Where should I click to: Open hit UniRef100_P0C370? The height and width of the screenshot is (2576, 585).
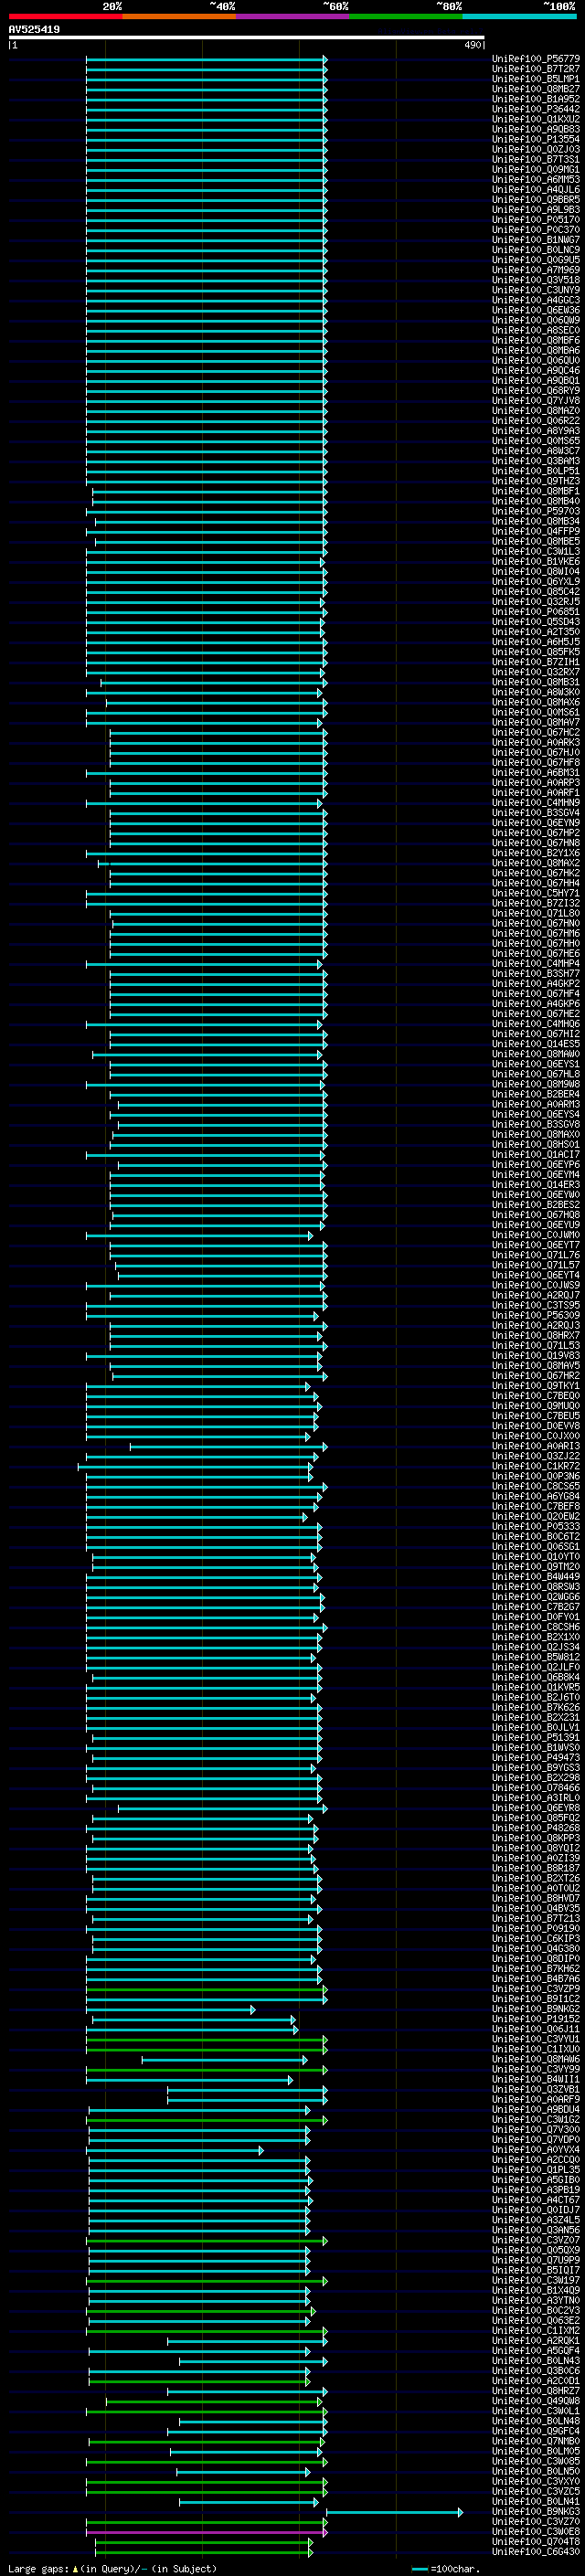[536, 230]
